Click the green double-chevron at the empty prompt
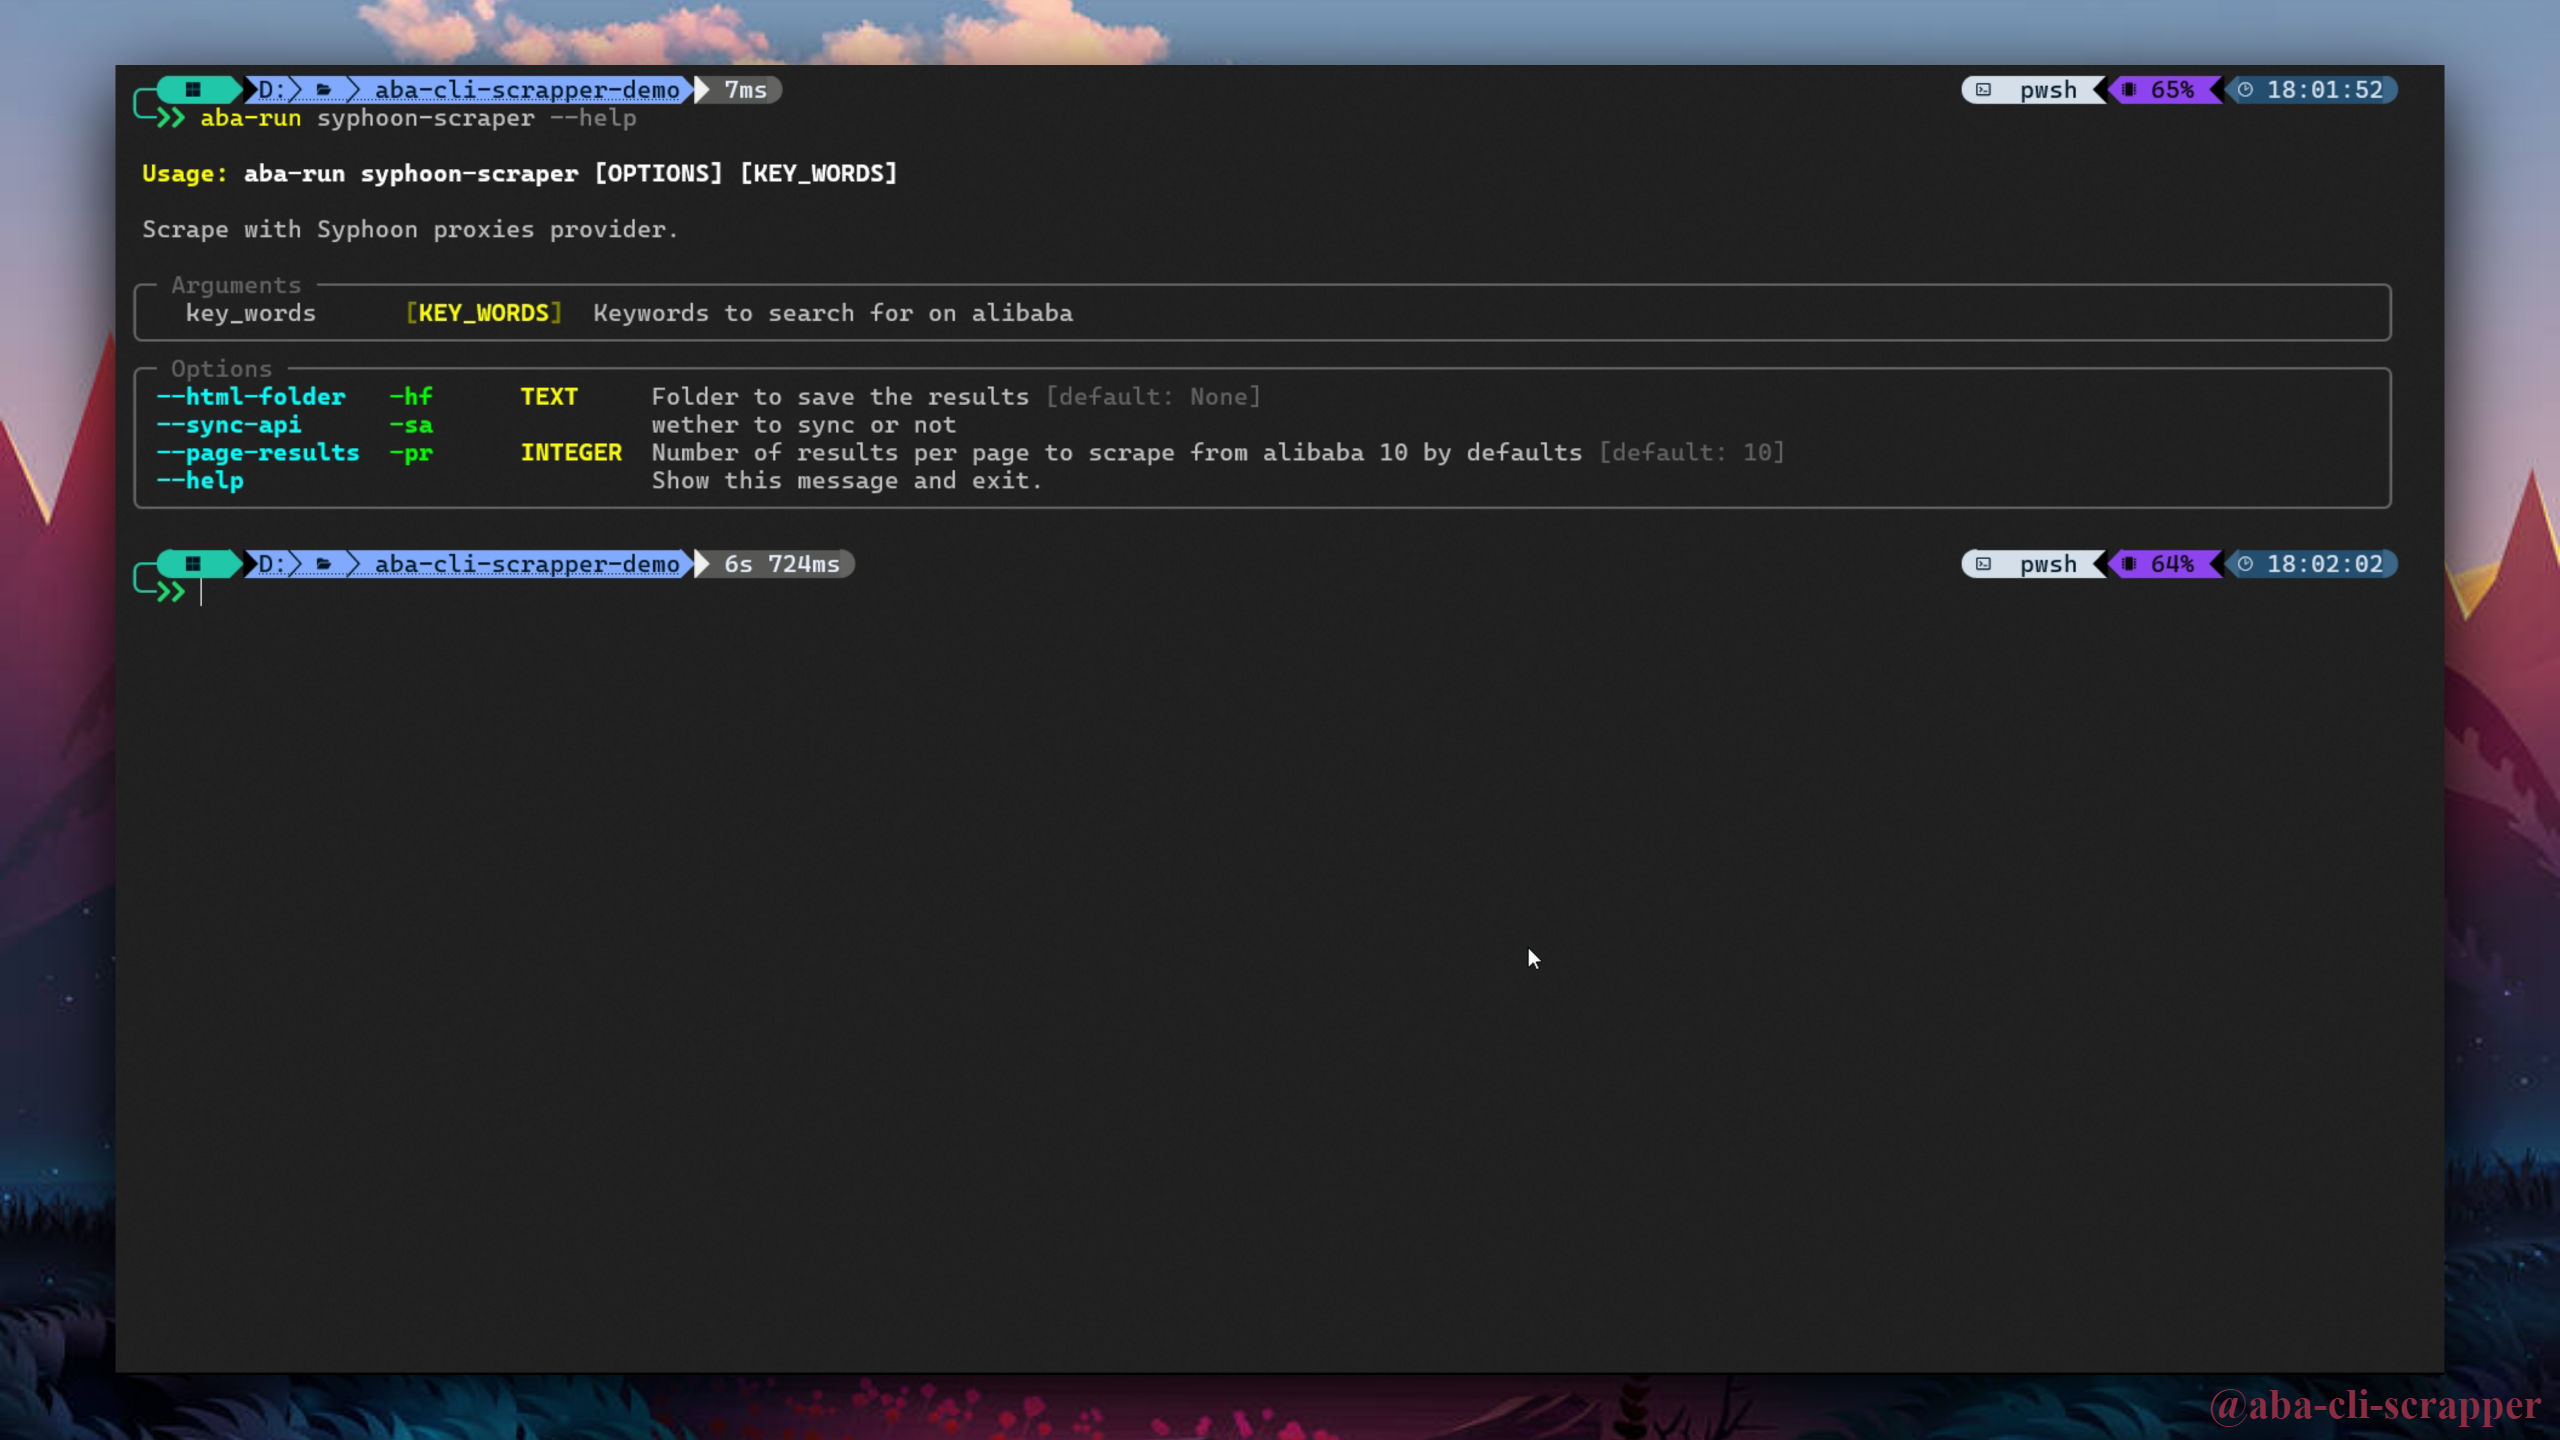 point(171,592)
